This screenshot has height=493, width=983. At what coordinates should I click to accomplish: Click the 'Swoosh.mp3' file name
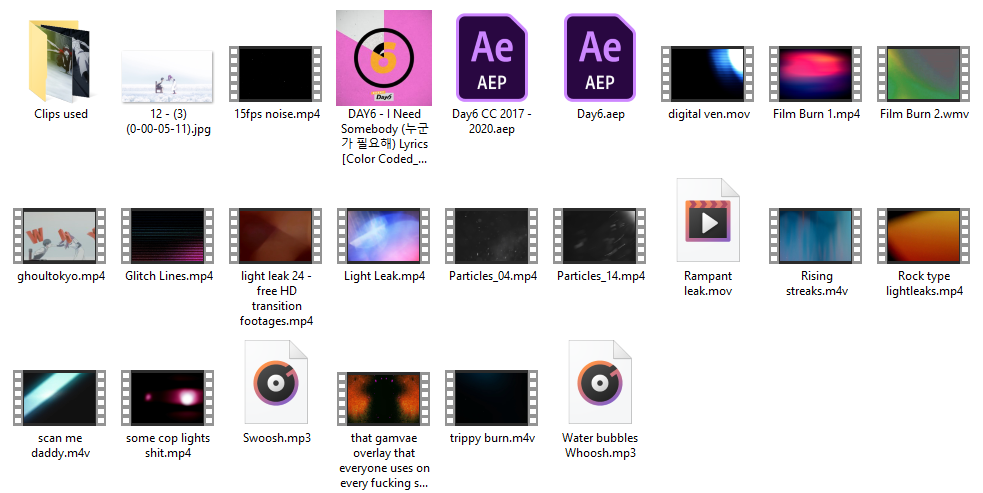[277, 438]
